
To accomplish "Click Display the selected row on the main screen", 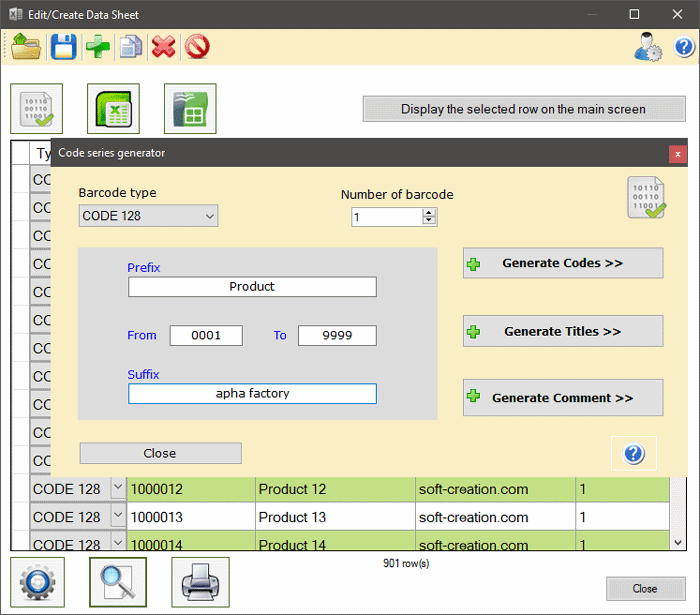I will [x=524, y=109].
